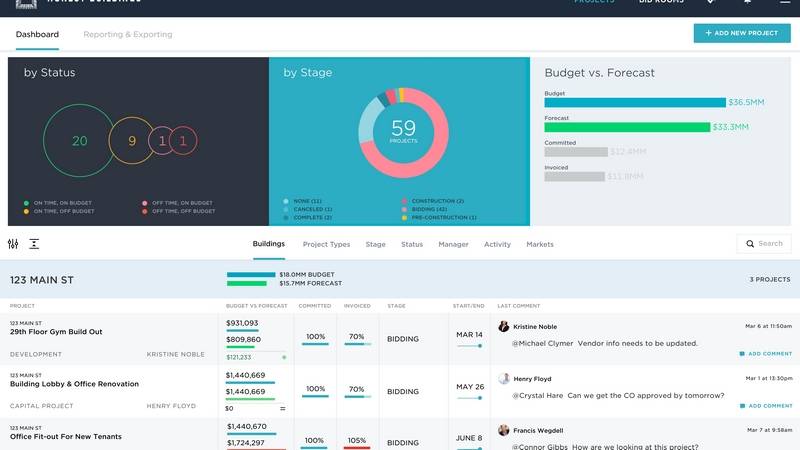Click the collapse rows icon
The height and width of the screenshot is (450, 800).
click(34, 244)
